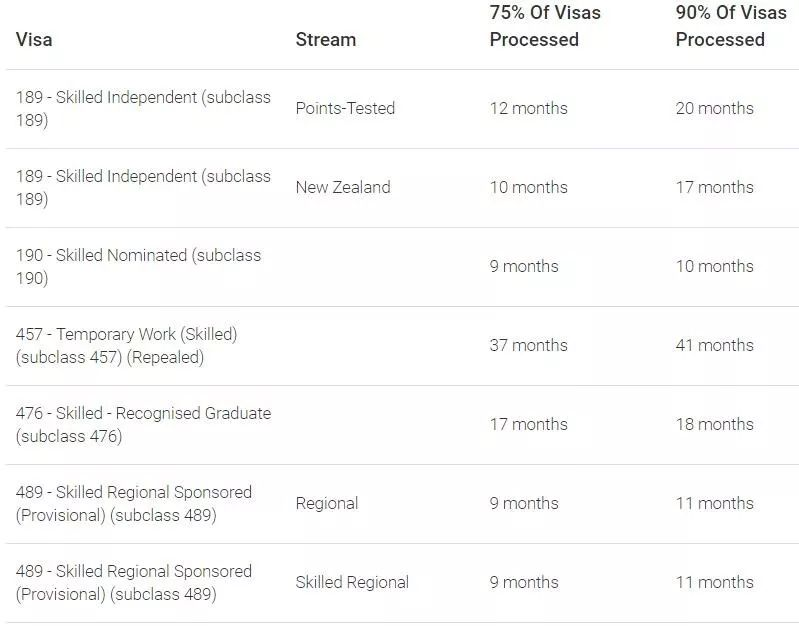Select the 457 - Temporary Work (Skilled) visa
This screenshot has width=799, height=626.
126,345
